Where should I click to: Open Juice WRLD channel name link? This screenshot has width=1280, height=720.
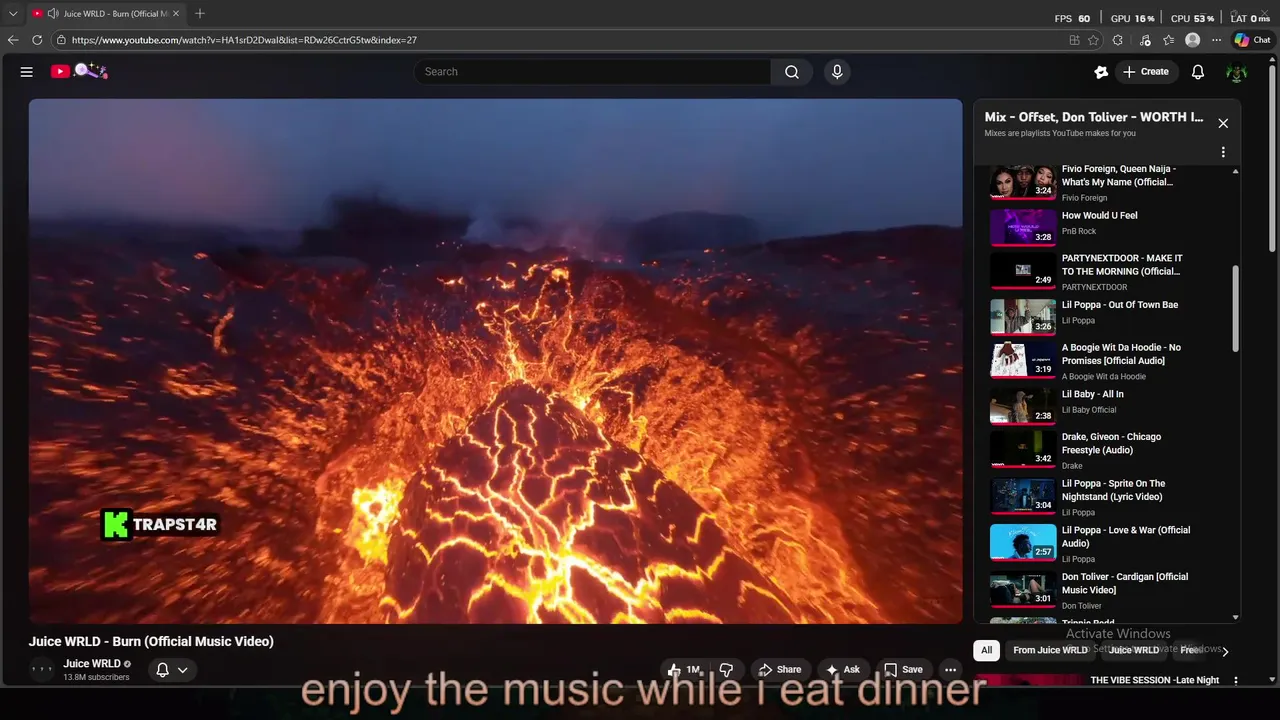(92, 664)
